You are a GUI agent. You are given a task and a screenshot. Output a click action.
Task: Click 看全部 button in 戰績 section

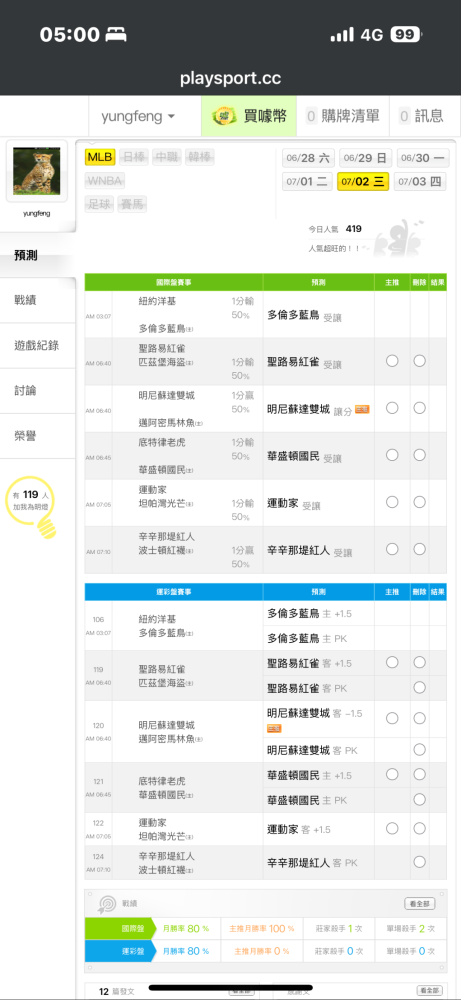tap(420, 904)
